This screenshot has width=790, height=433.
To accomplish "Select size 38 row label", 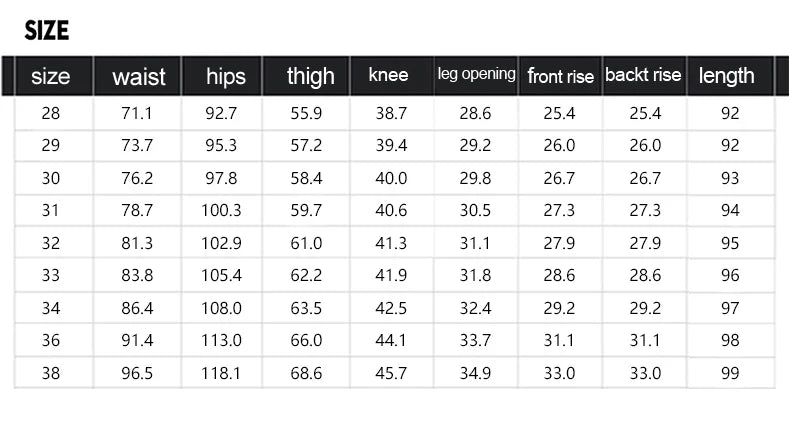I will point(51,373).
